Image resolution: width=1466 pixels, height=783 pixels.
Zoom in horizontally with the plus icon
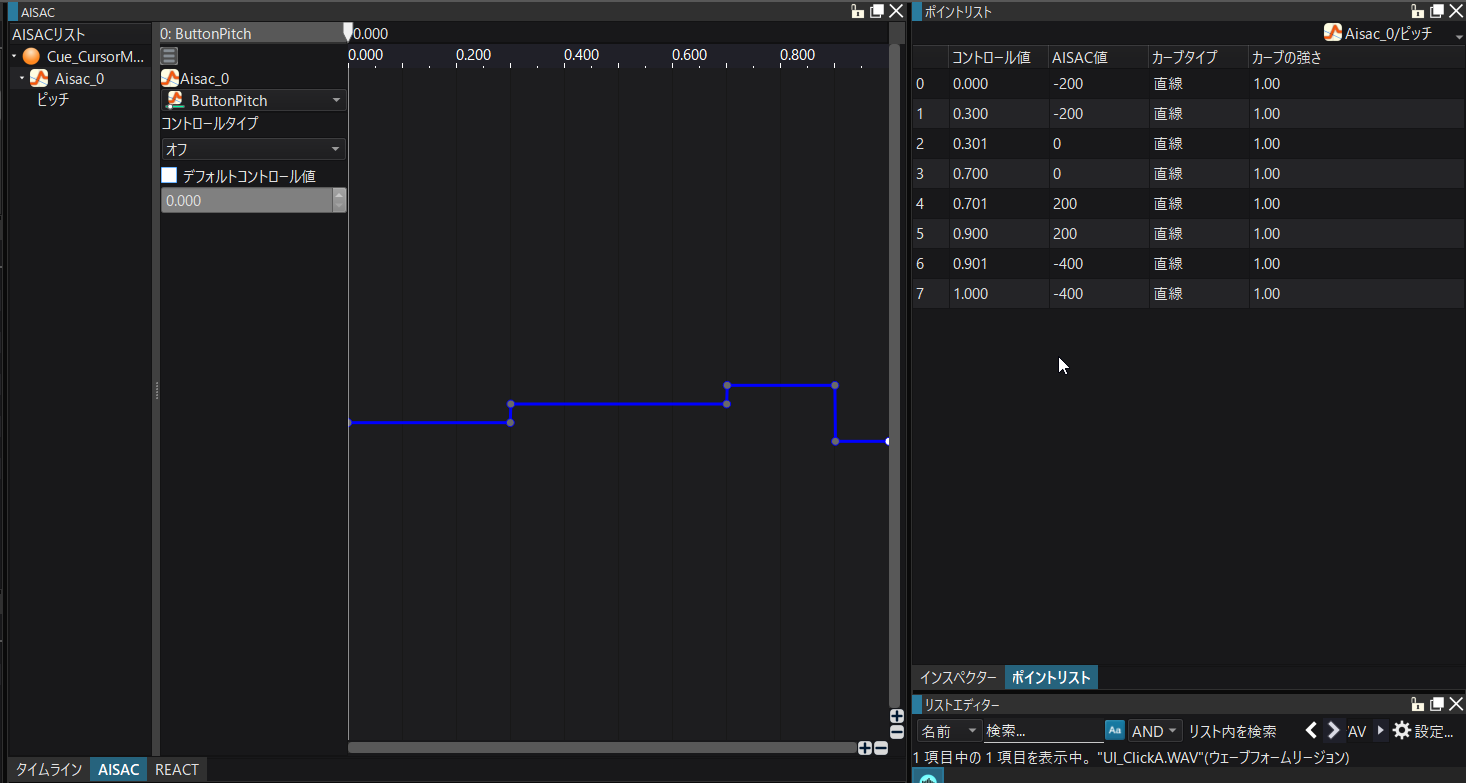(865, 748)
